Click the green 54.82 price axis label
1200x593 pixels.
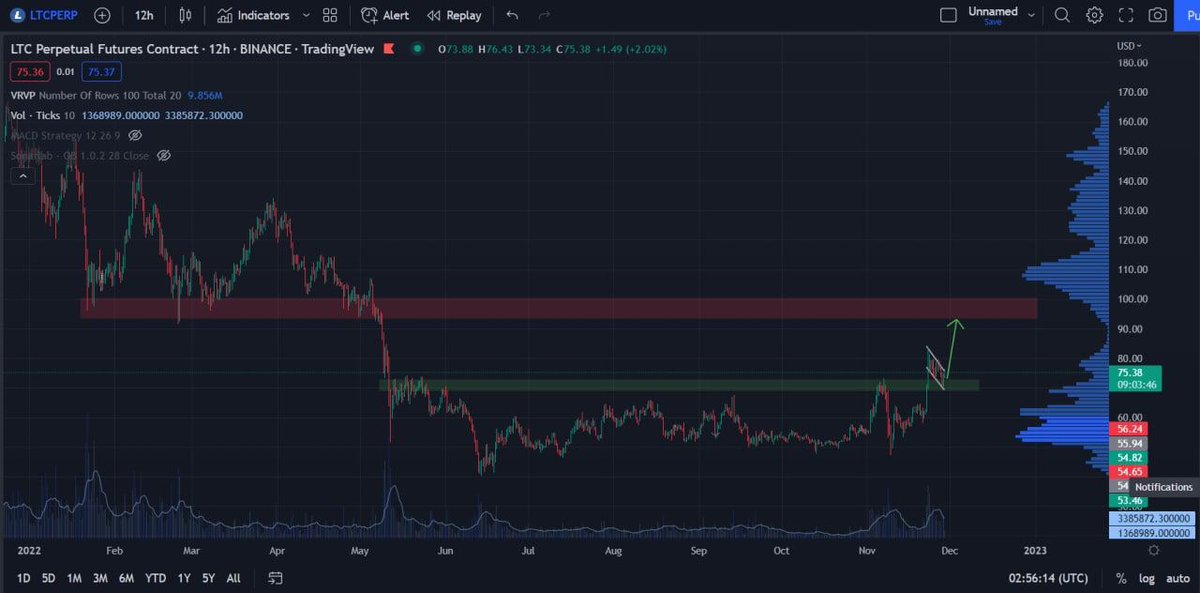[x=1131, y=456]
